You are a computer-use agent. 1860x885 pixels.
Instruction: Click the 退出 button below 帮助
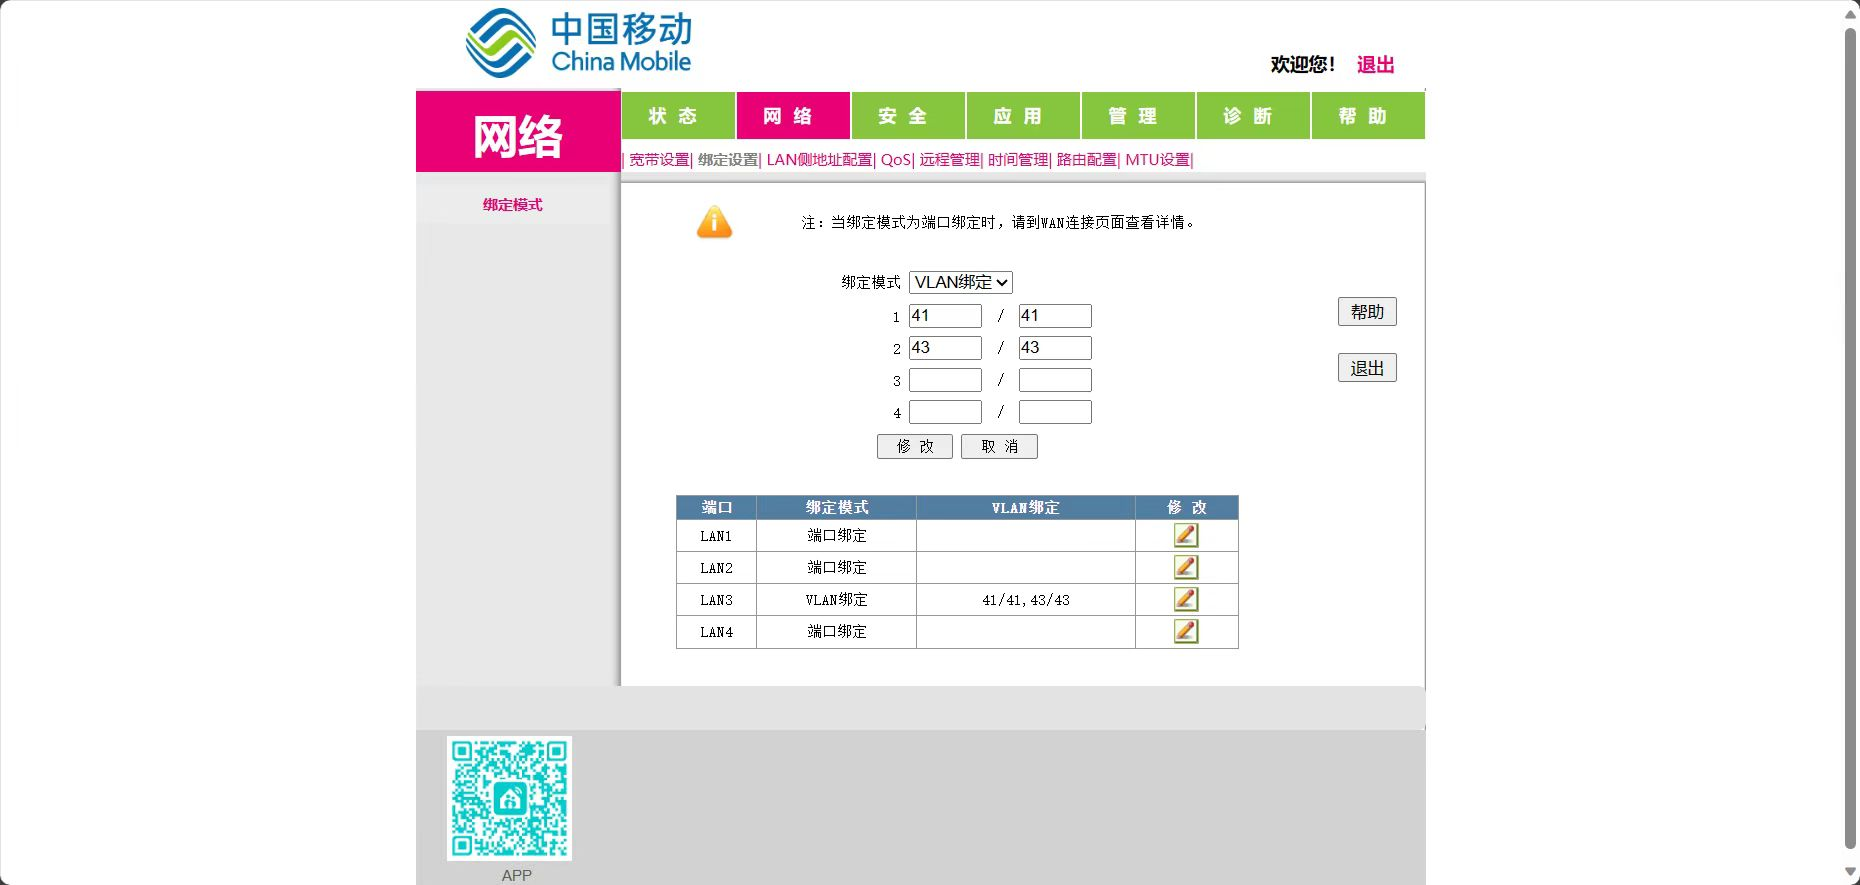click(x=1367, y=368)
